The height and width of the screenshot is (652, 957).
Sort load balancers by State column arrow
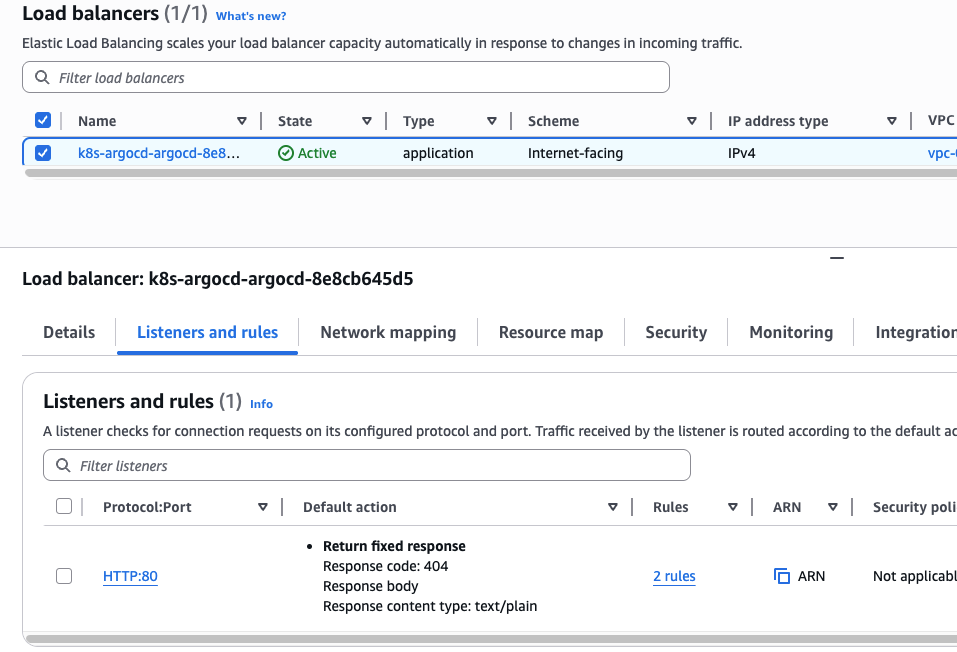pos(367,121)
